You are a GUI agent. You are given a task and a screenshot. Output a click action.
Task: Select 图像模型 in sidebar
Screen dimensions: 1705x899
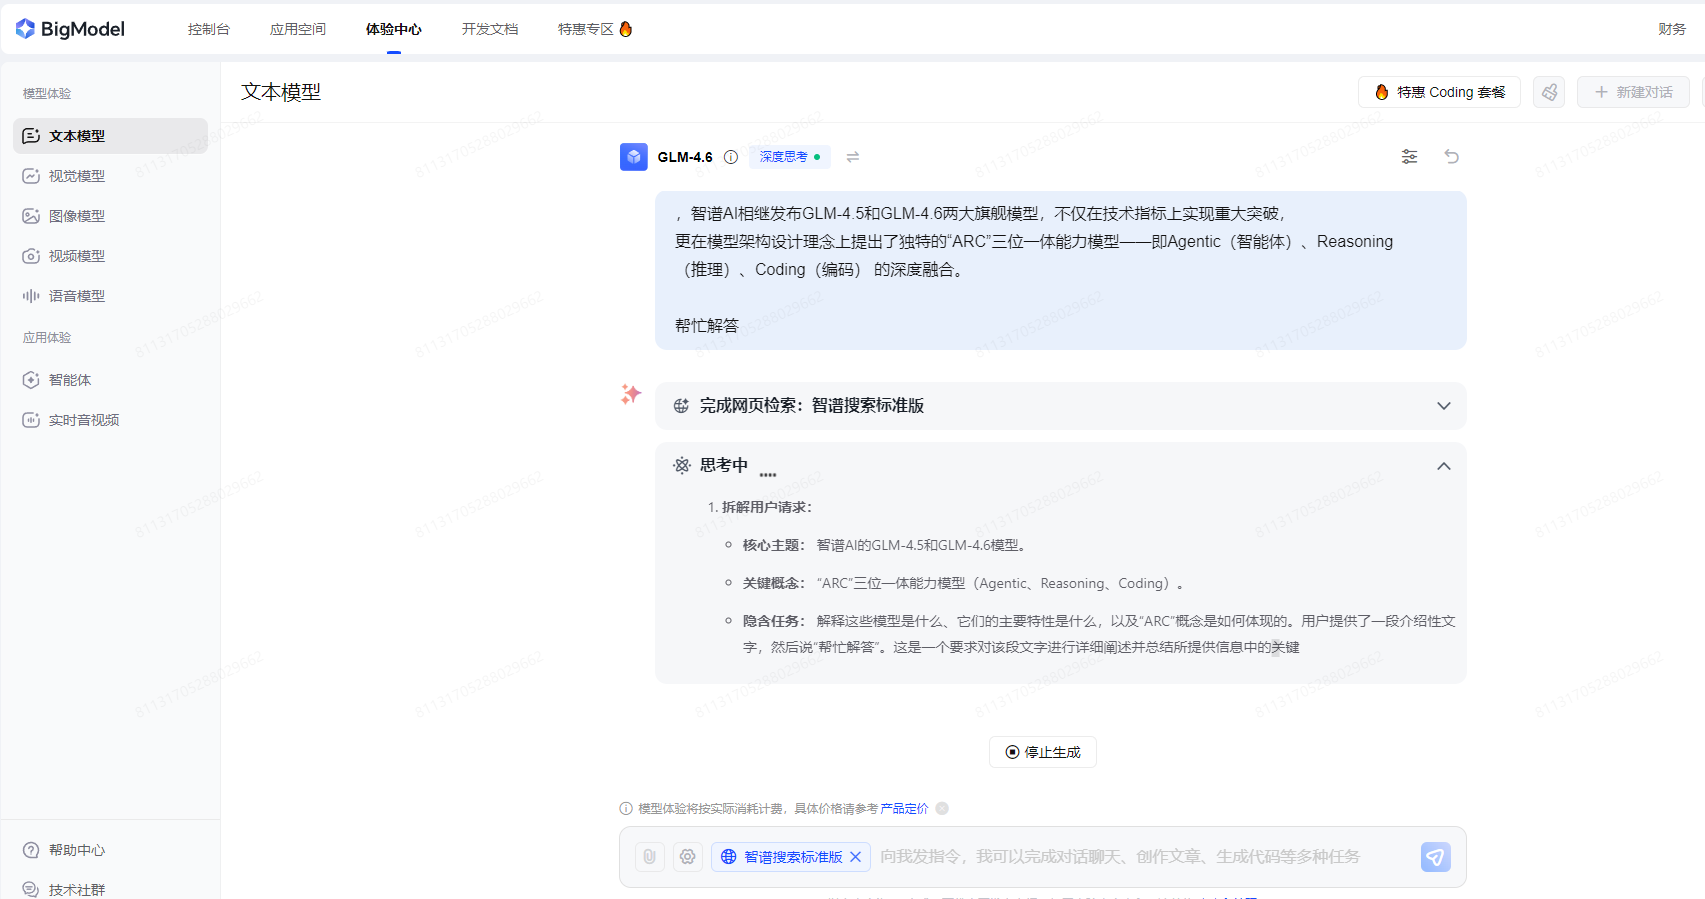pyautogui.click(x=110, y=216)
